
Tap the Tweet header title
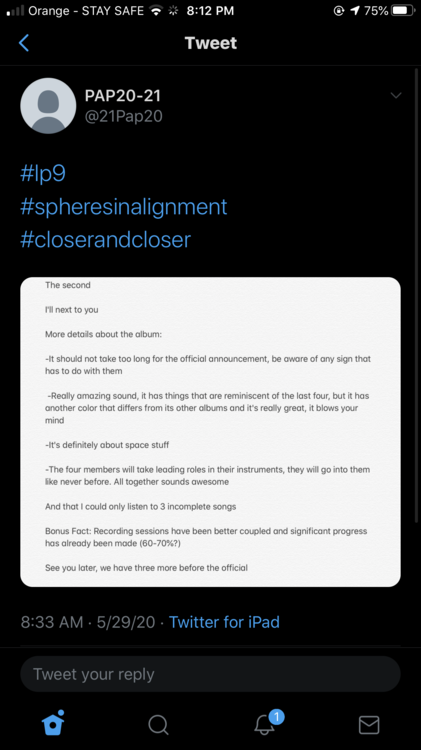(211, 43)
